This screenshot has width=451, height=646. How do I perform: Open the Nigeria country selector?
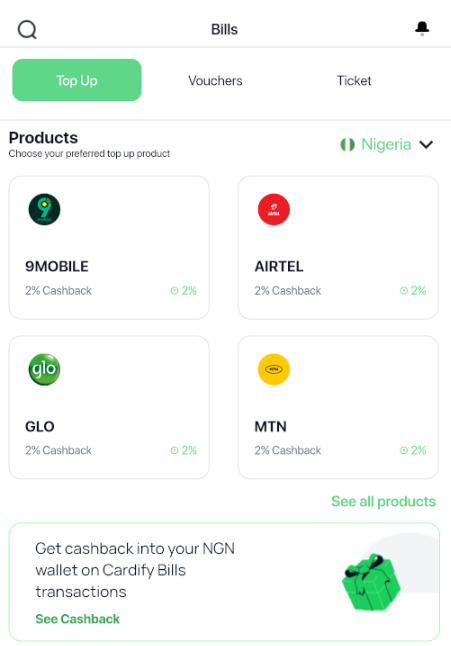coord(386,145)
